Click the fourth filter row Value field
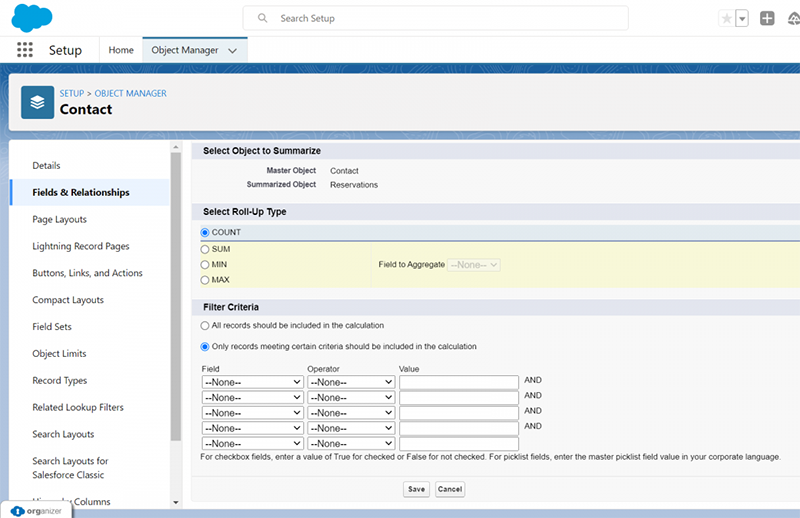This screenshot has width=800, height=518. [459, 428]
